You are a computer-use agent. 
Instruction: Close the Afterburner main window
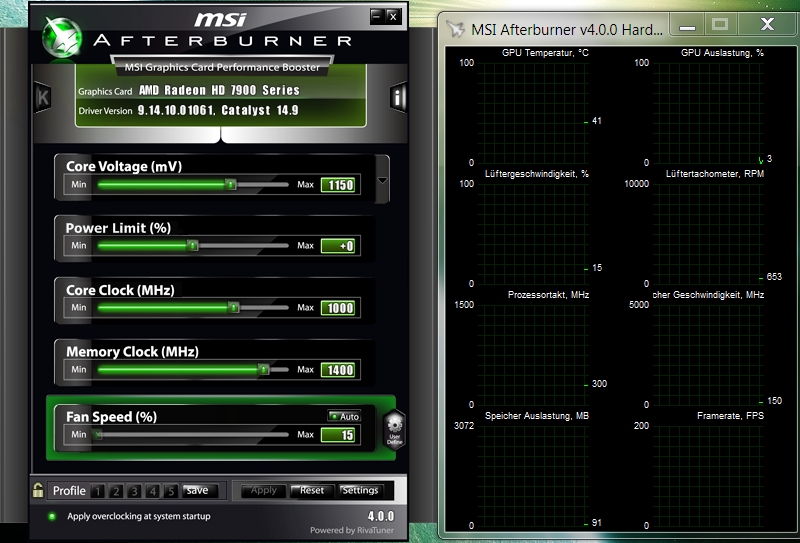click(x=393, y=16)
